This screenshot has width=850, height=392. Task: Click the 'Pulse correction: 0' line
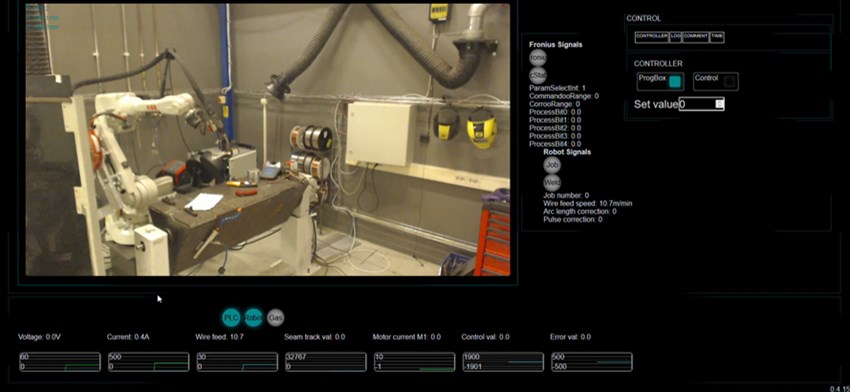click(573, 220)
